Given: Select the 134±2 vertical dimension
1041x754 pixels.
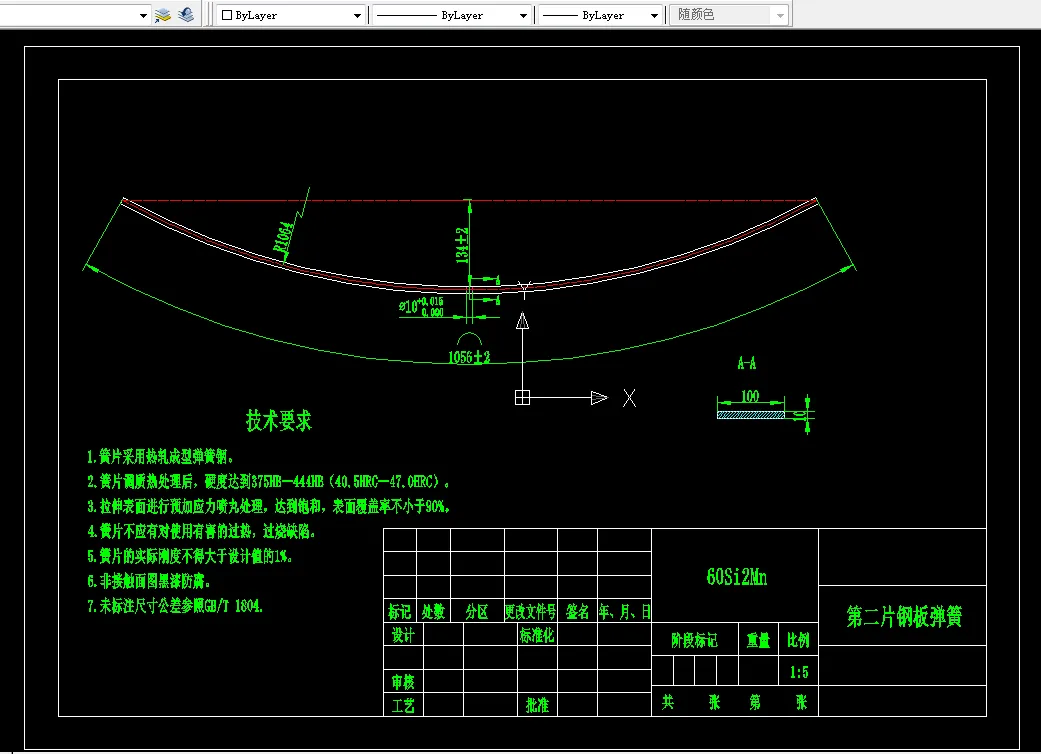Looking at the screenshot, I should pos(462,246).
